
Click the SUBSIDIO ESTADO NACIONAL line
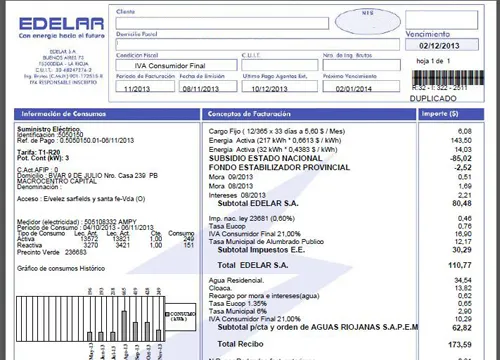(266, 158)
